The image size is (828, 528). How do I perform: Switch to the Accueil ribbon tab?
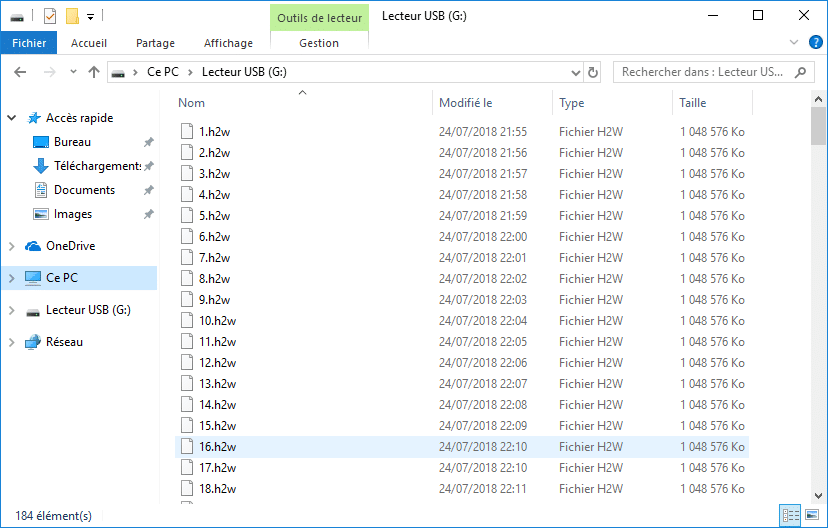[x=89, y=43]
